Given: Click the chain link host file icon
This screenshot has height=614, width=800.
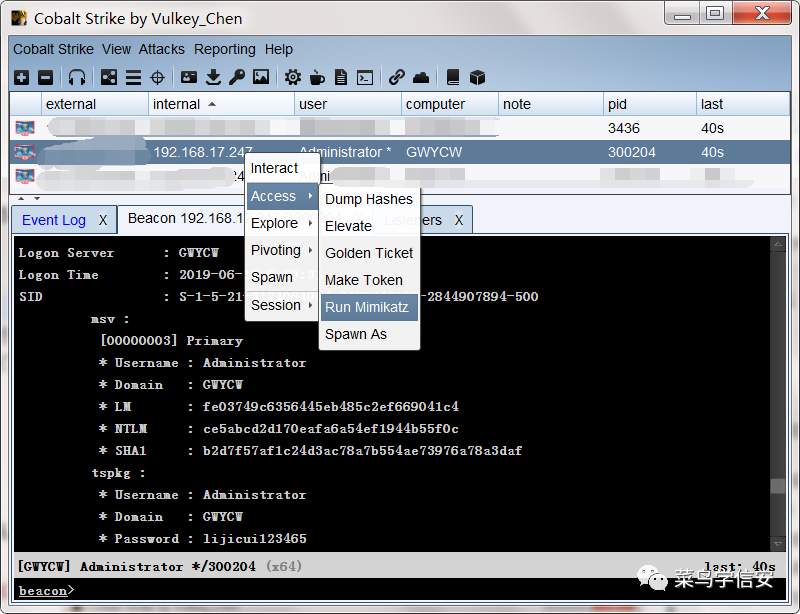Looking at the screenshot, I should pos(396,78).
